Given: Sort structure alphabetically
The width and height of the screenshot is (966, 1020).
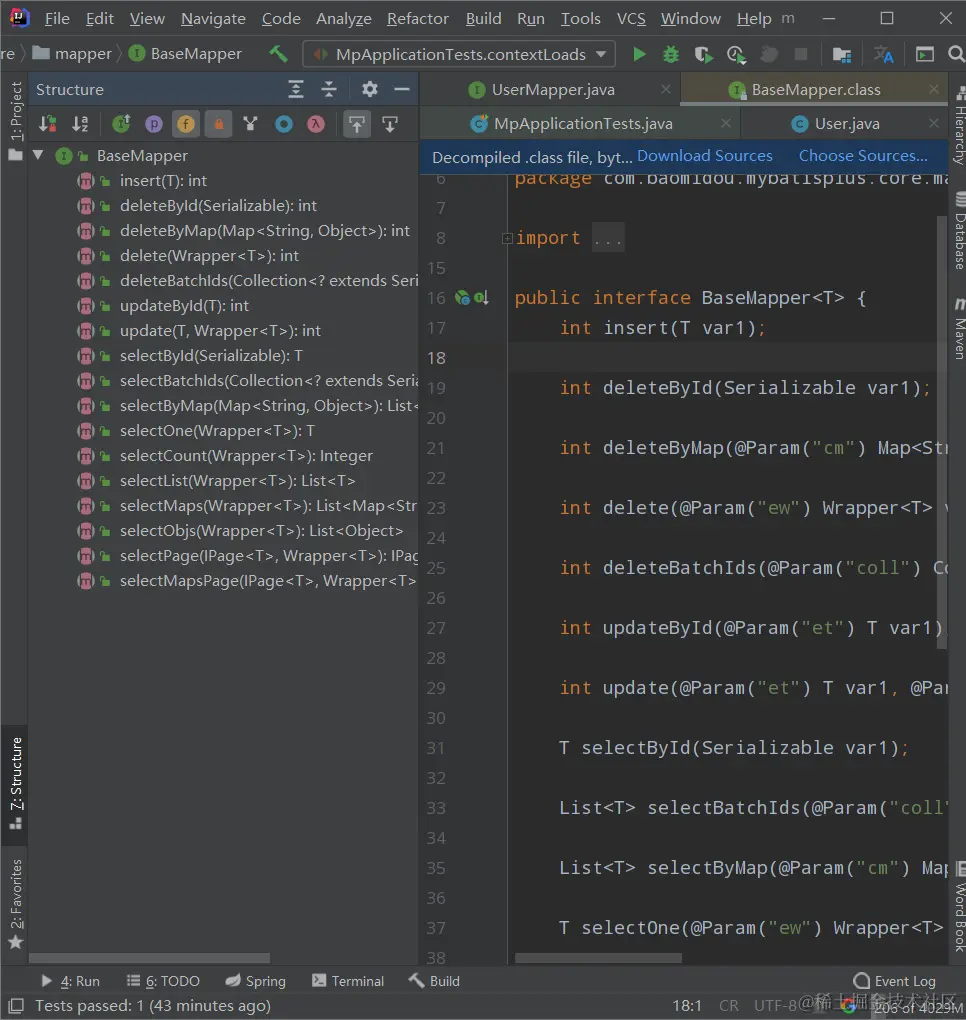Looking at the screenshot, I should tap(81, 124).
